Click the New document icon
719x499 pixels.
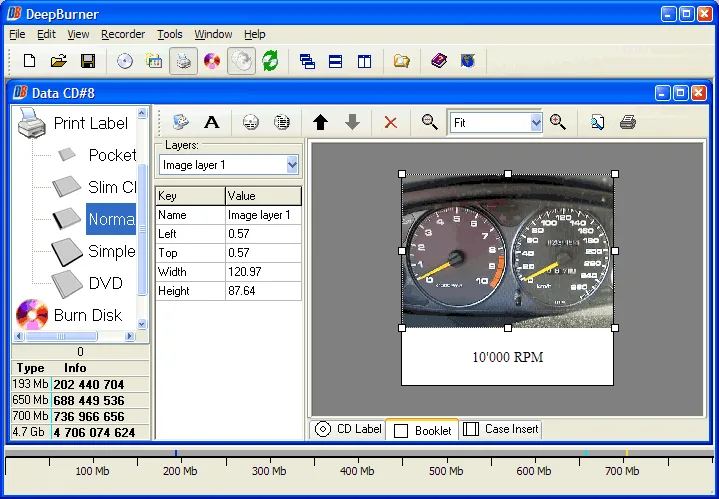coord(29,61)
